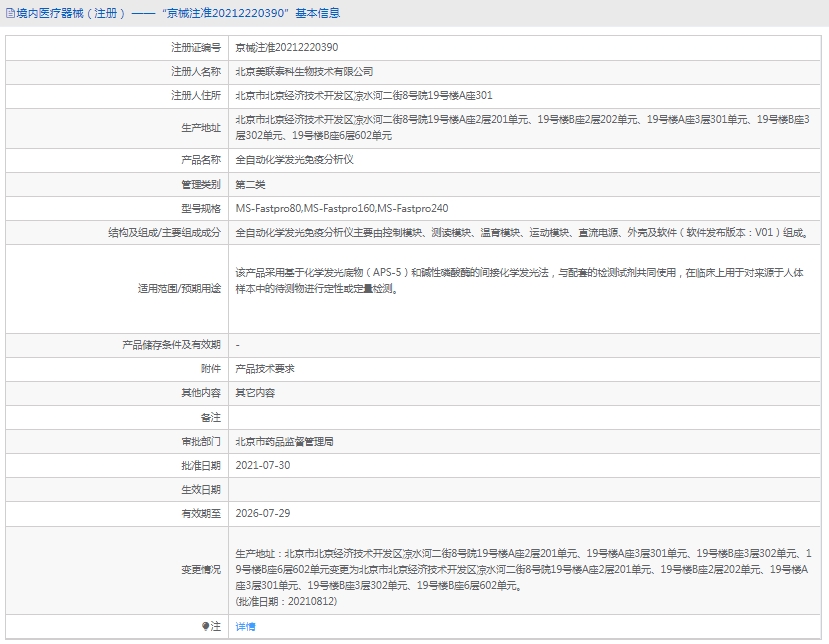Click the 结构及组成/主要组成成分 row label

click(164, 232)
